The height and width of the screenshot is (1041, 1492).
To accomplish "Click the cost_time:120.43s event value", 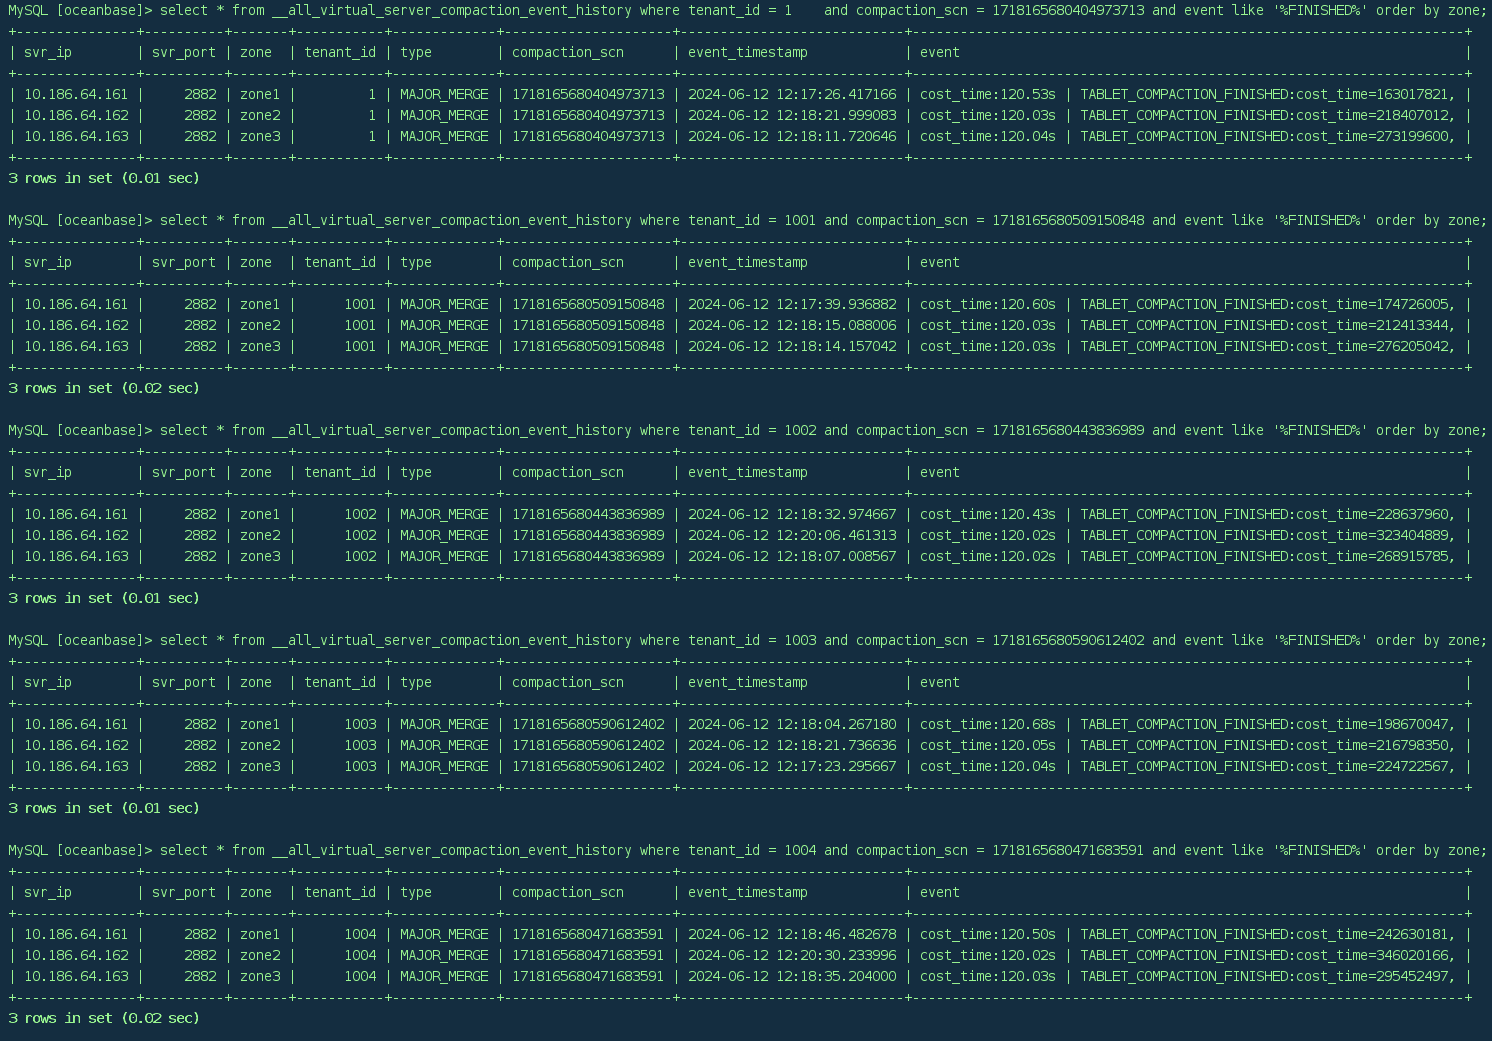I will click(x=987, y=514).
